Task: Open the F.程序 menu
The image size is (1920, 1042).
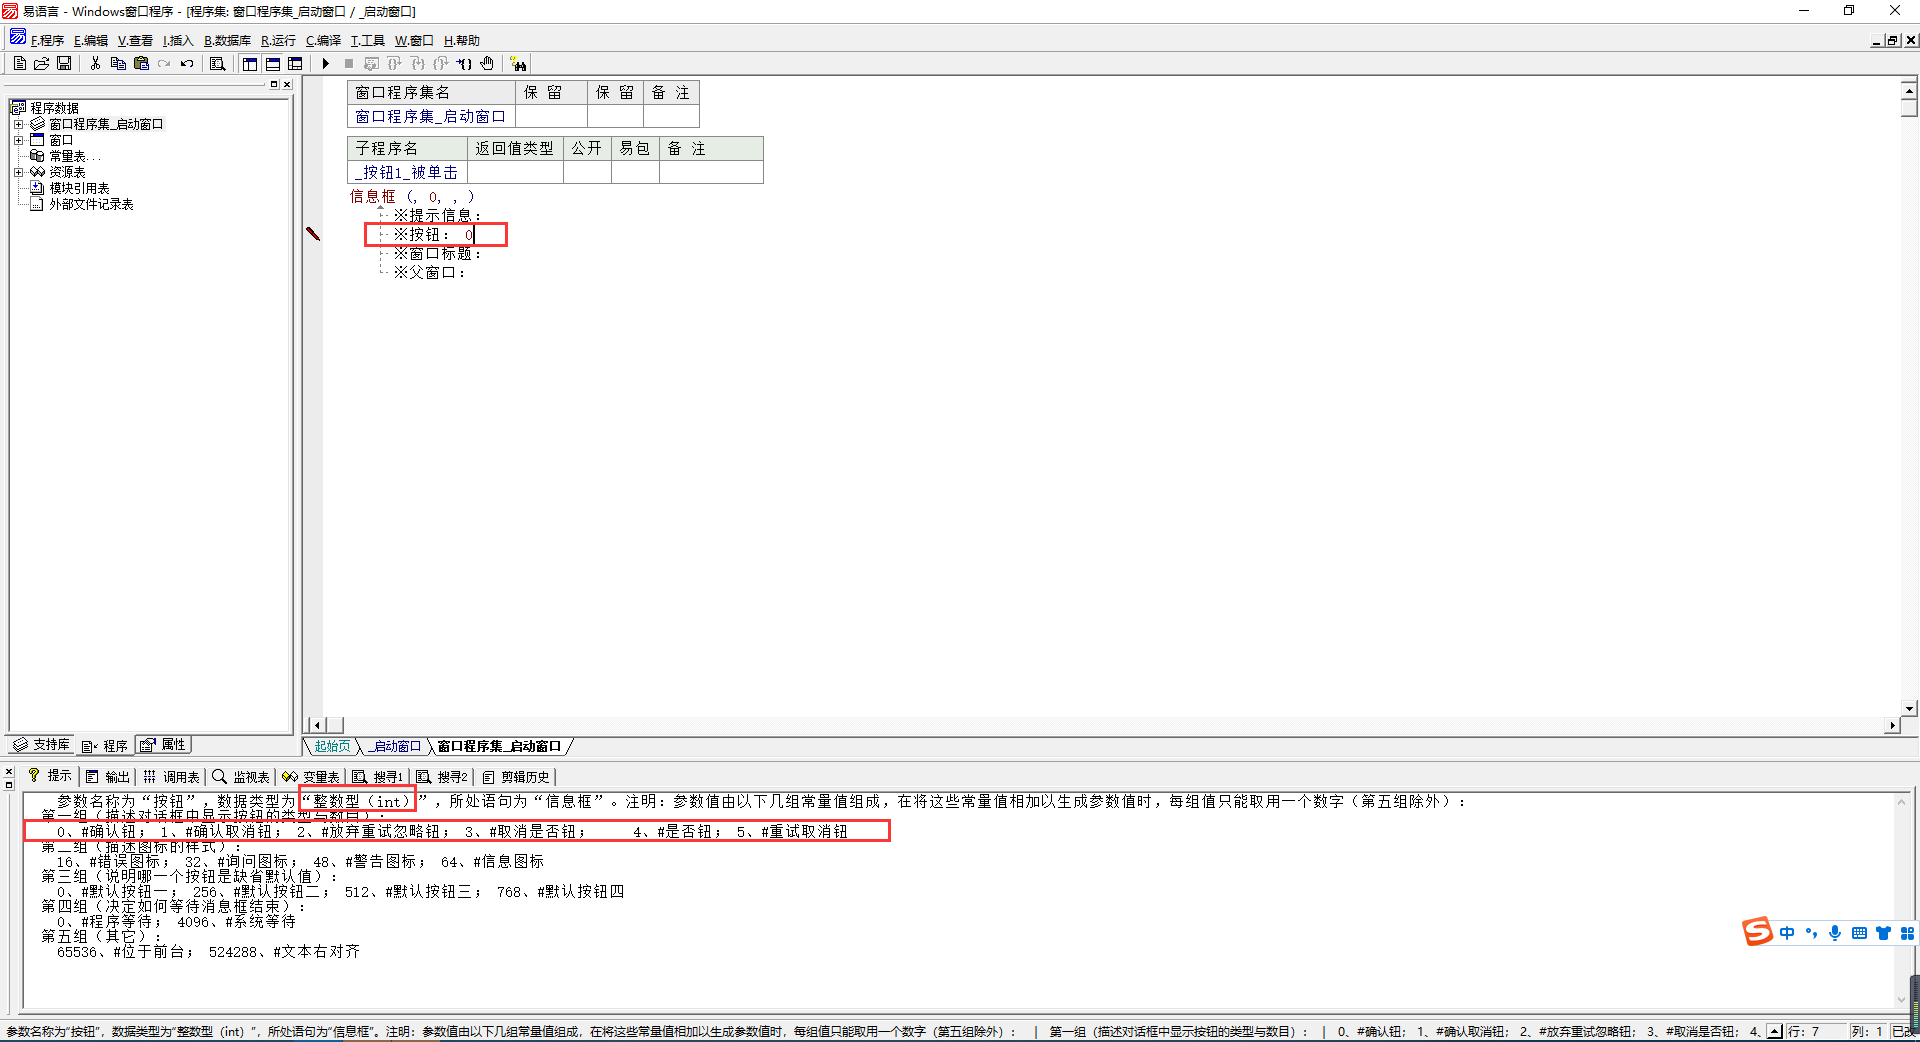Action: click(47, 41)
